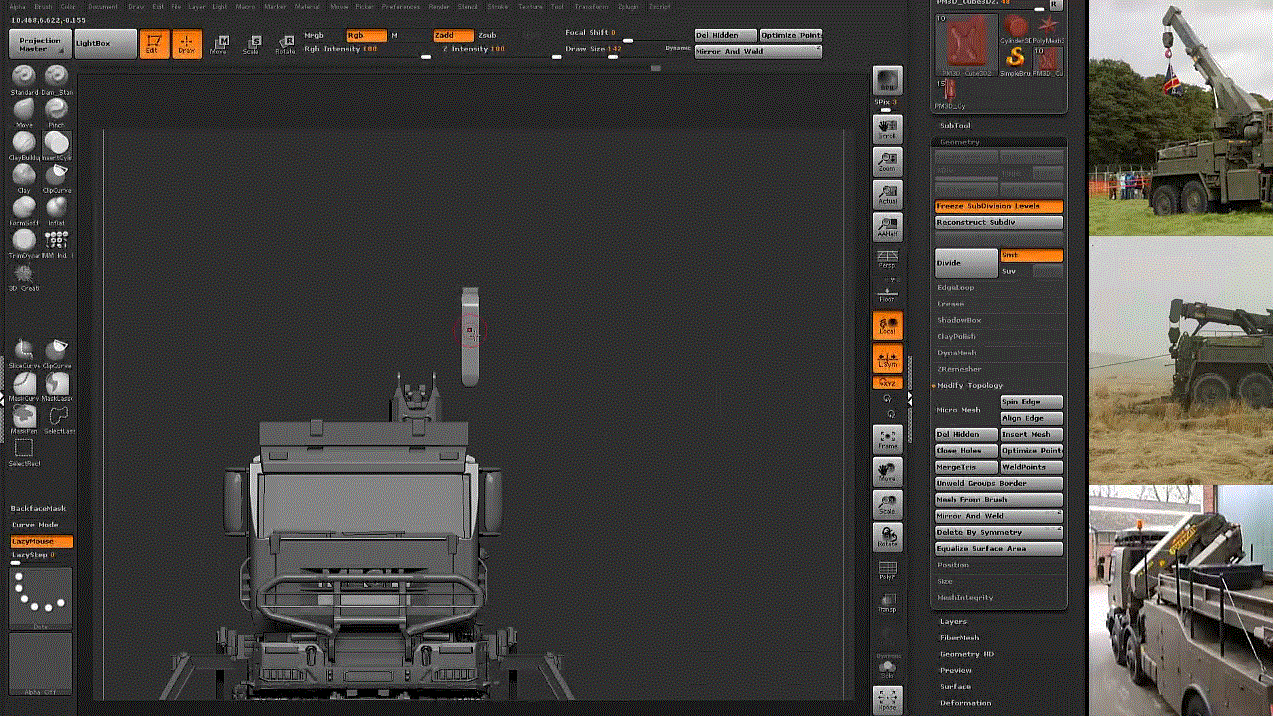Screen dimensions: 1273x716
Task: Click the Projection Master button
Action: point(41,44)
